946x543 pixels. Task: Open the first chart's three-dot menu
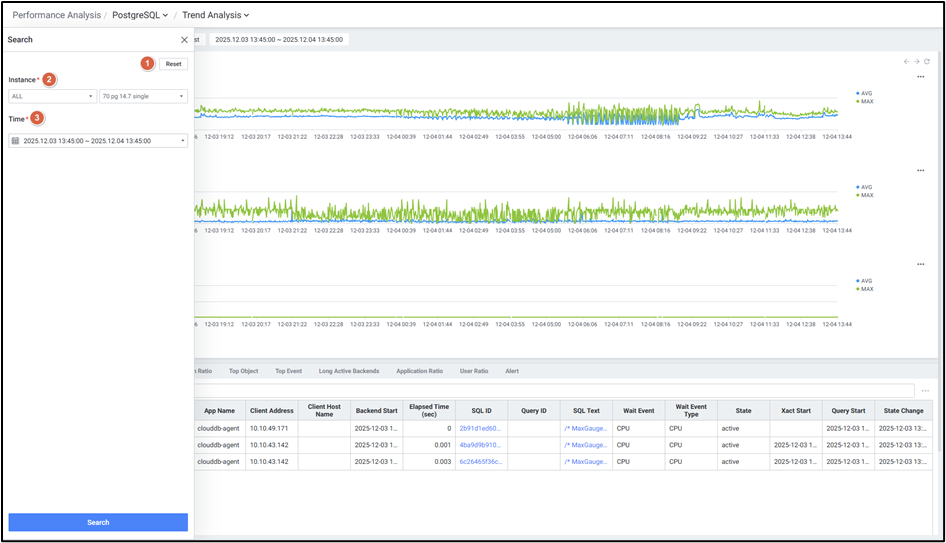pyautogui.click(x=921, y=77)
